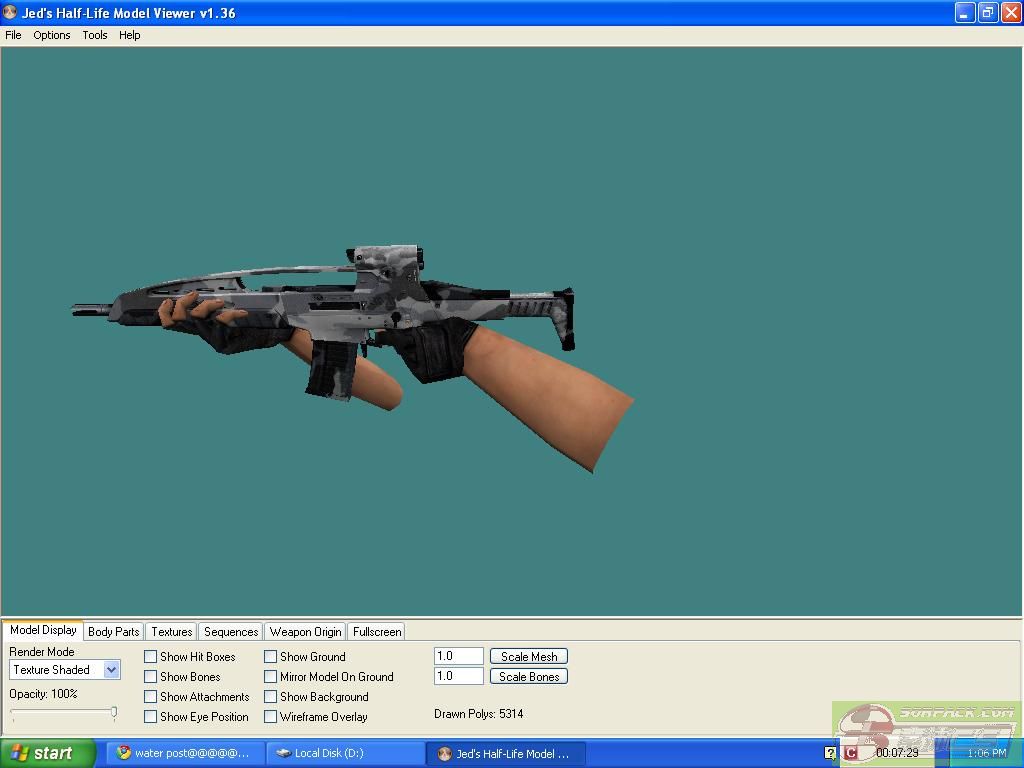The width and height of the screenshot is (1024, 768).
Task: Click the Opacity slider handle
Action: 114,713
